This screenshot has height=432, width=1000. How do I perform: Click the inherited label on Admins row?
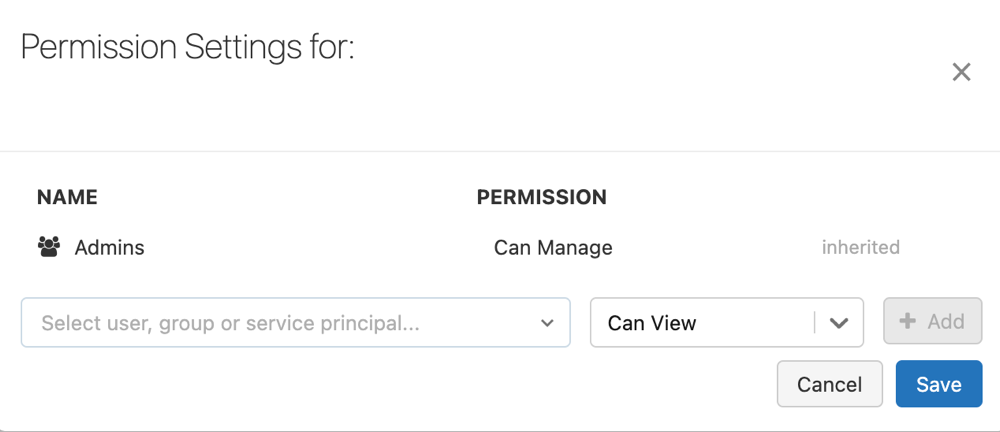click(860, 247)
